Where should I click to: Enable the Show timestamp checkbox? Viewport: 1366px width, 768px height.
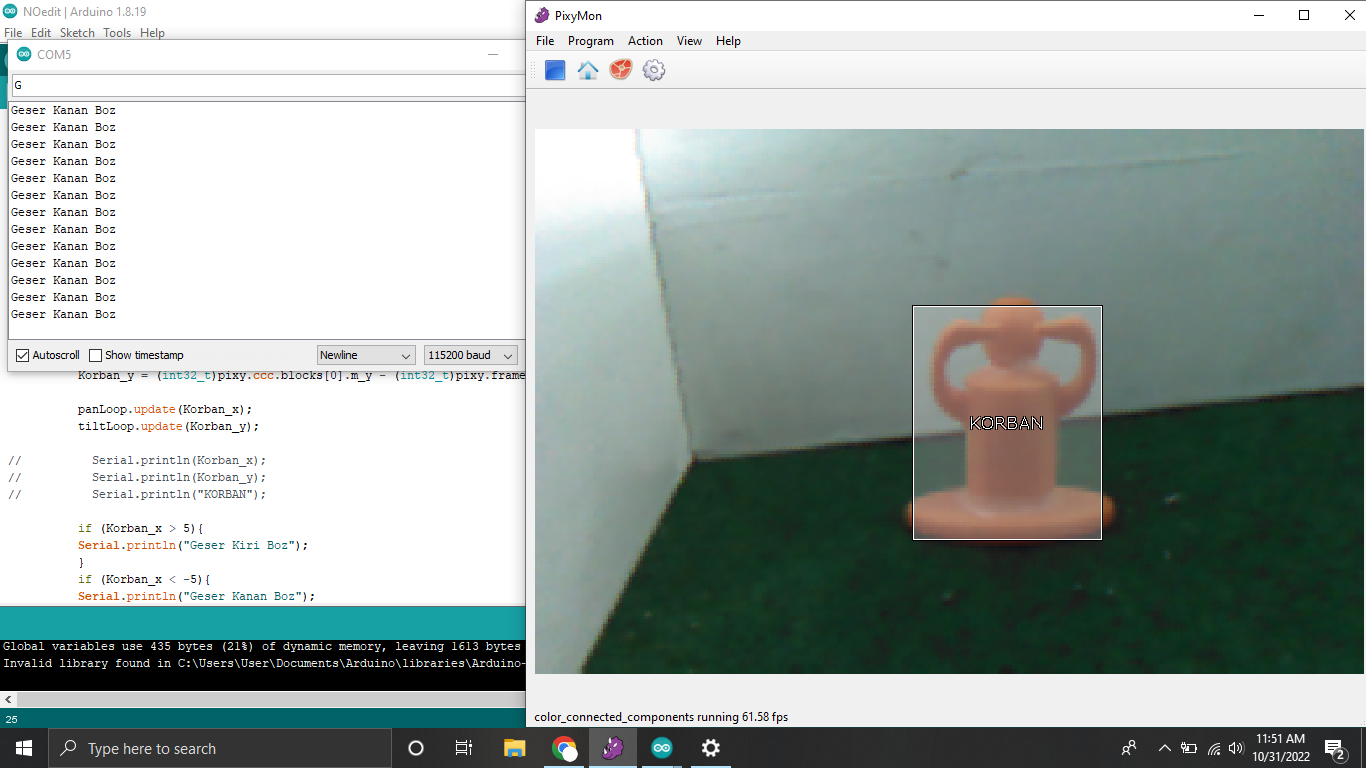[x=96, y=355]
